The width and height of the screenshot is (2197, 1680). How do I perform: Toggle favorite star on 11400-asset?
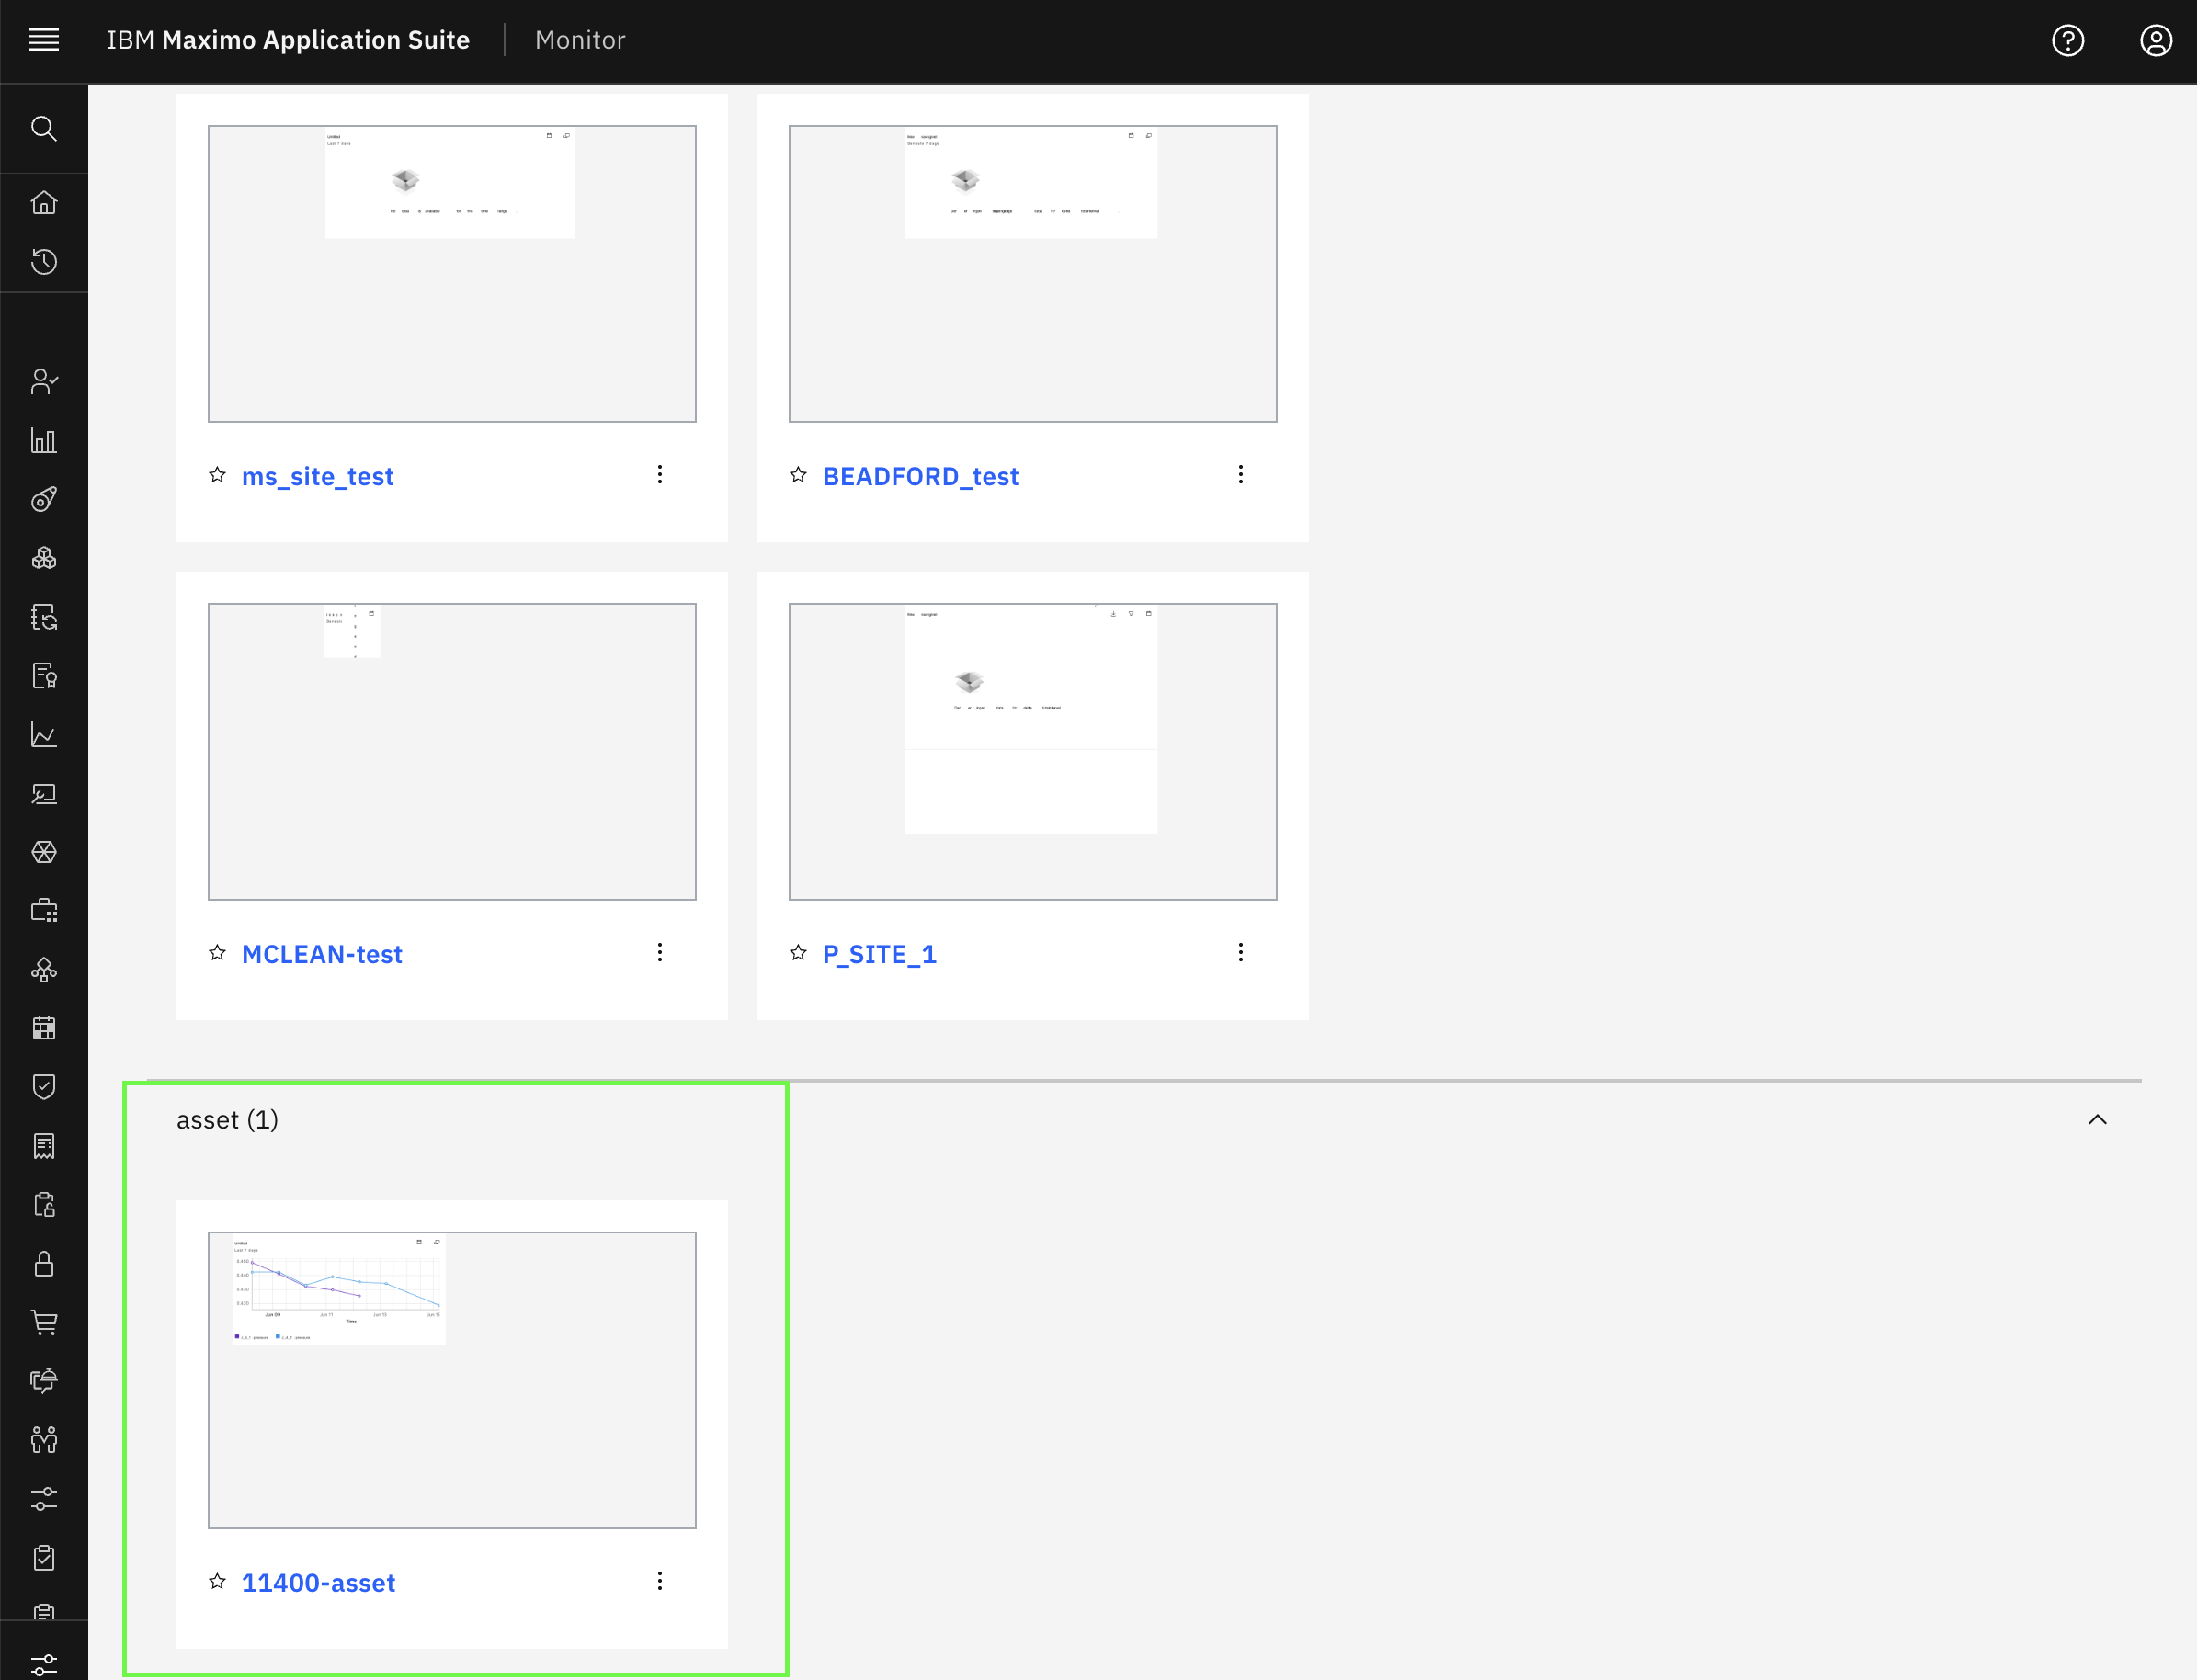coord(217,1582)
